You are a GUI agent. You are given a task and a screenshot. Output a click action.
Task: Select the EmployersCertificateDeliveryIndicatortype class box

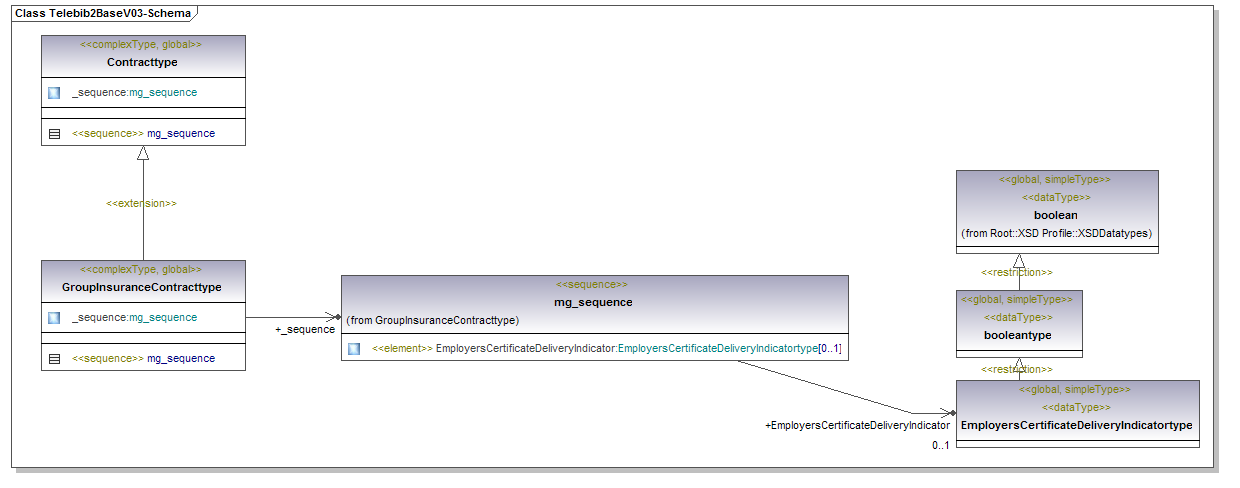coord(1076,425)
